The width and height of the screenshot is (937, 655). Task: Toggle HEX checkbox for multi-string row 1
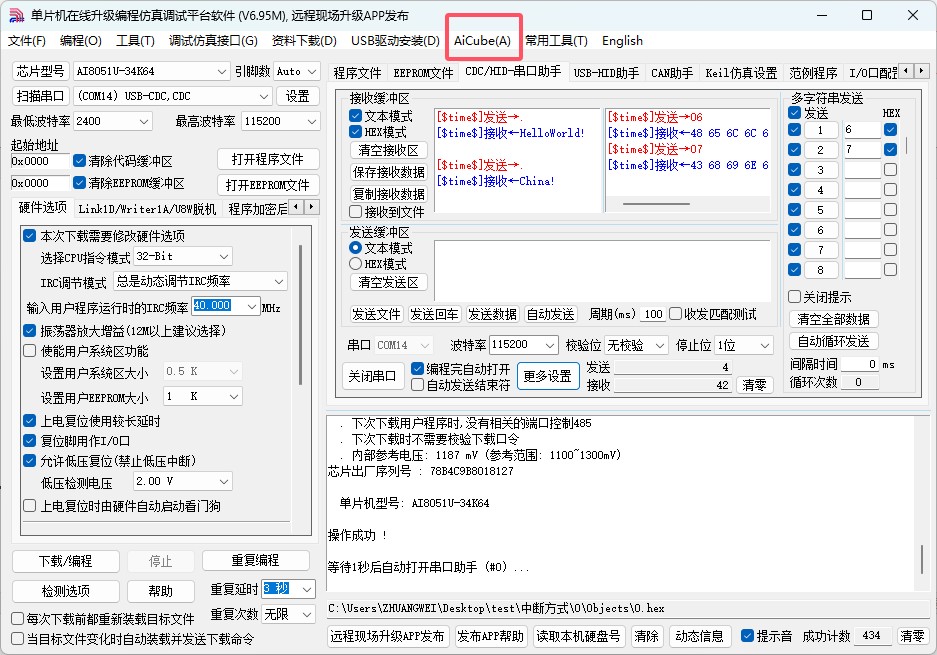[890, 130]
